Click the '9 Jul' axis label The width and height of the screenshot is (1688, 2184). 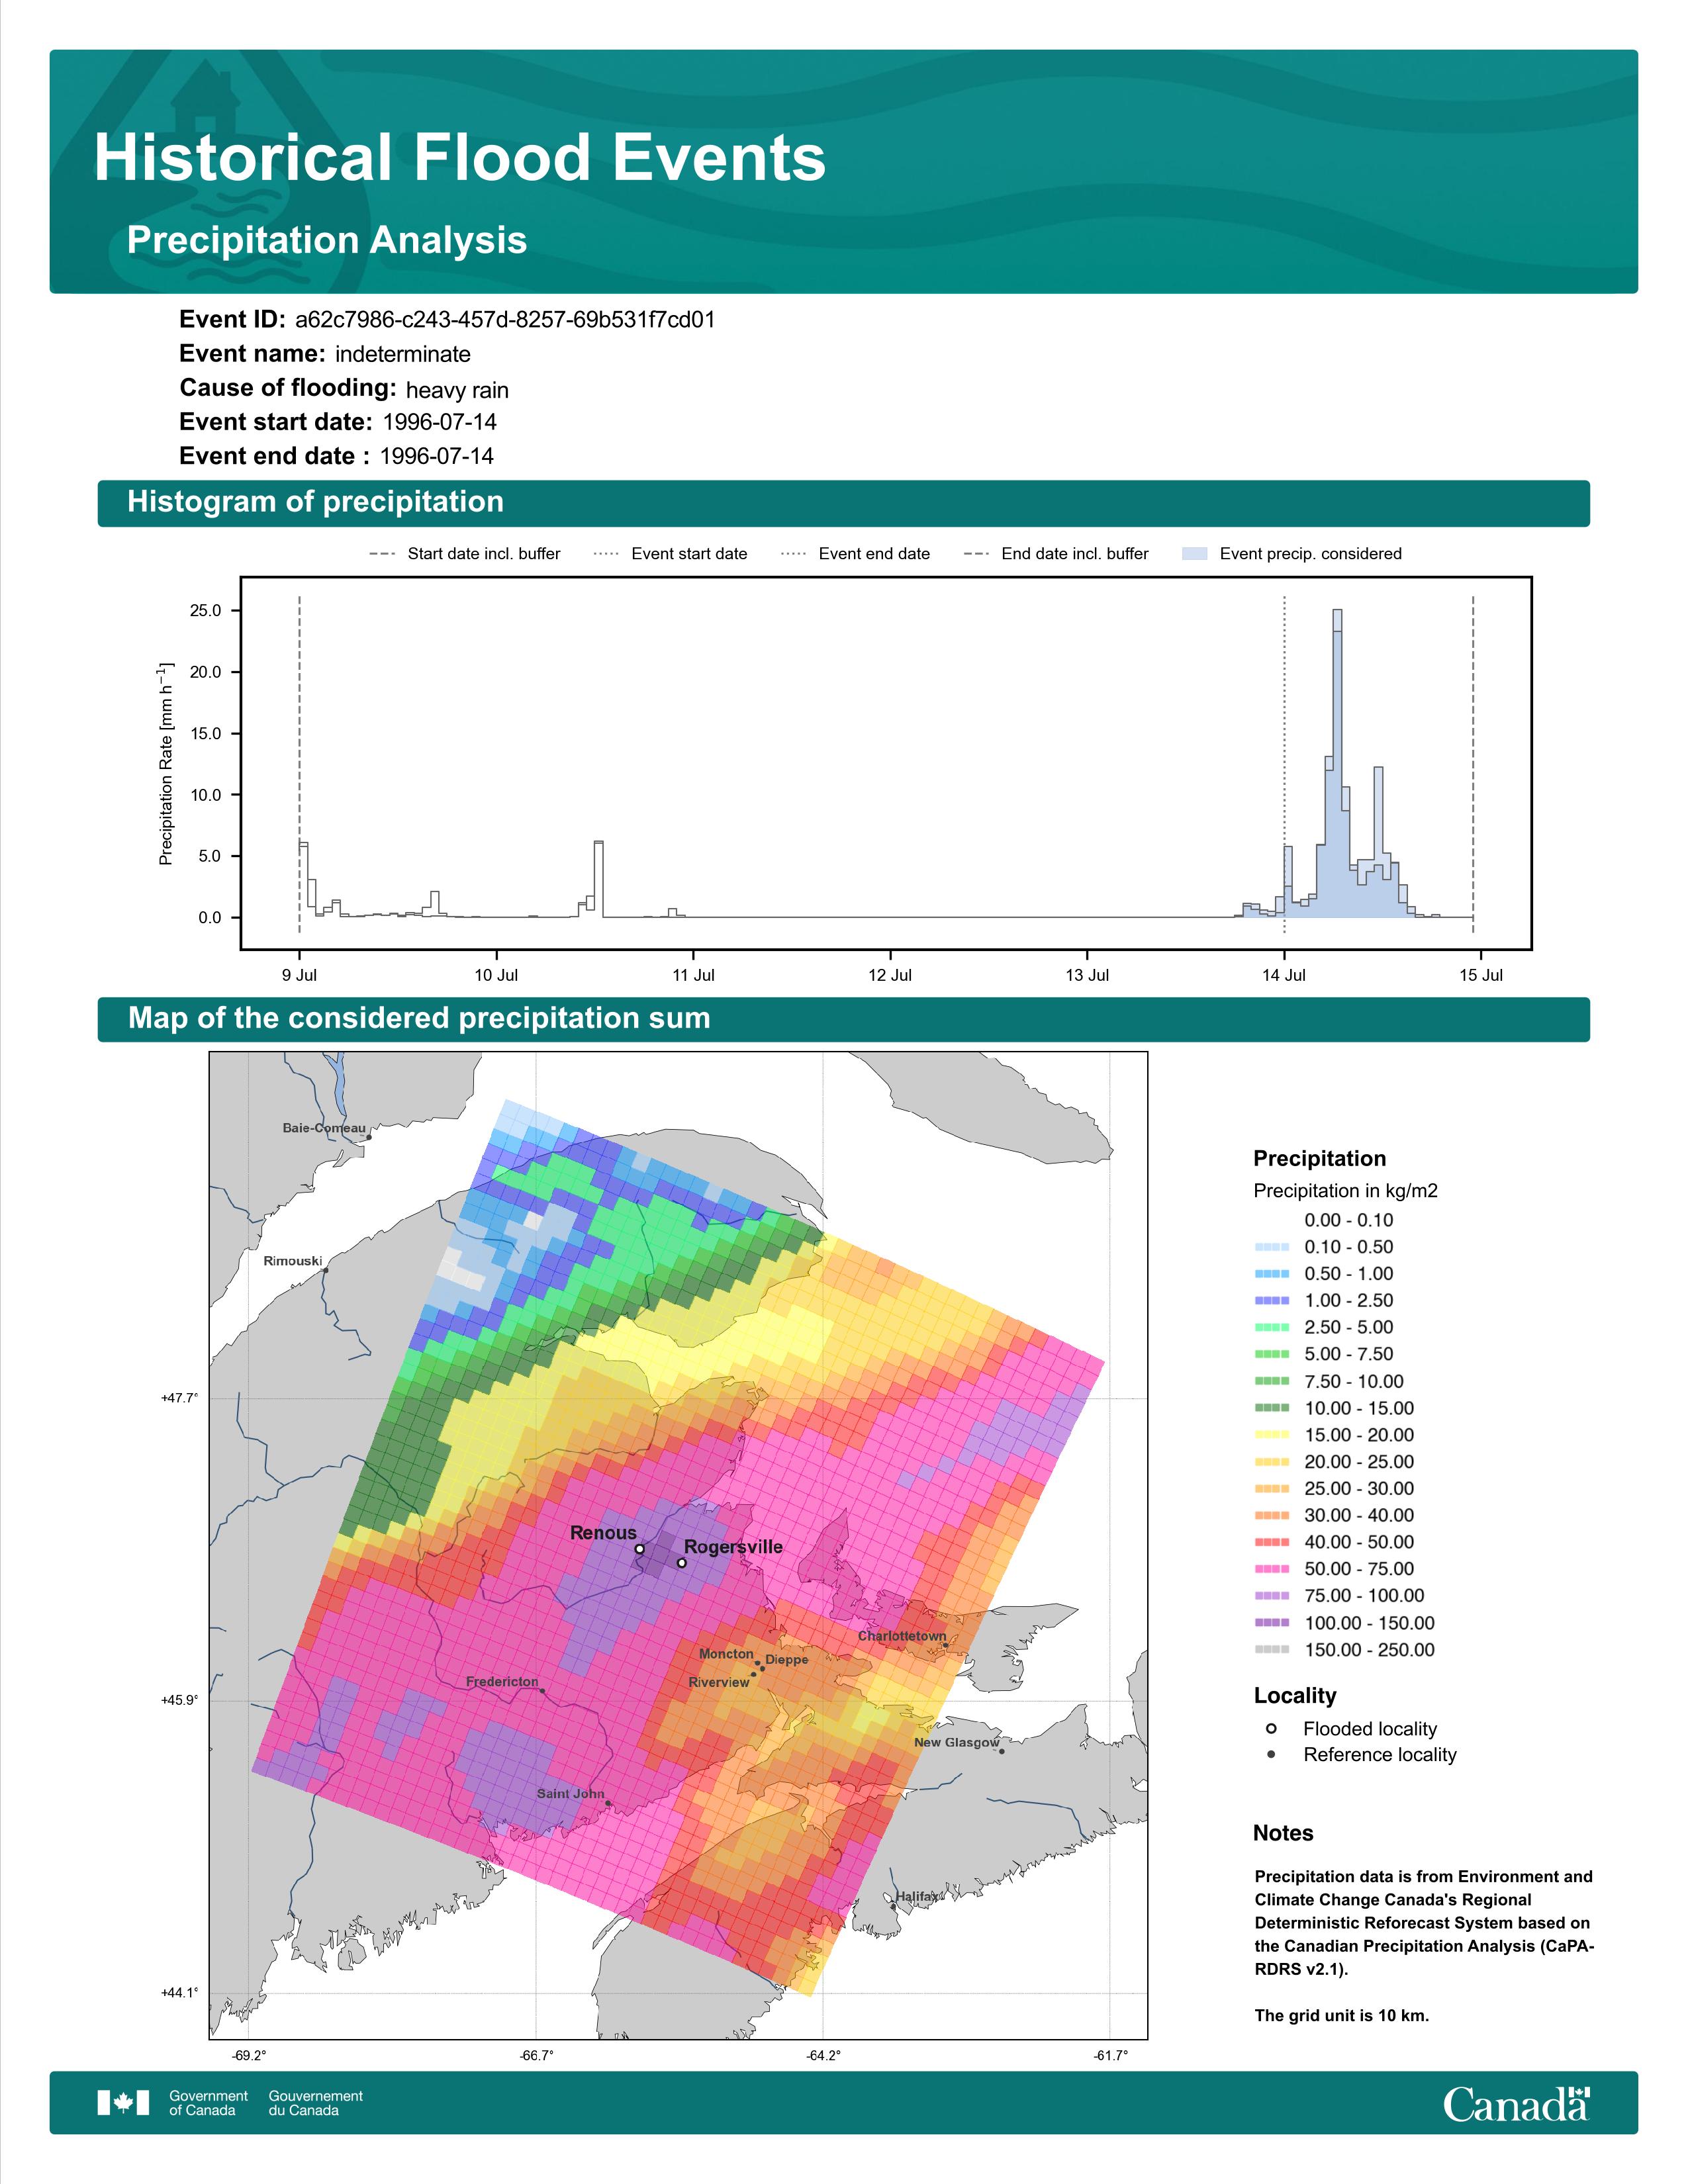click(x=299, y=975)
